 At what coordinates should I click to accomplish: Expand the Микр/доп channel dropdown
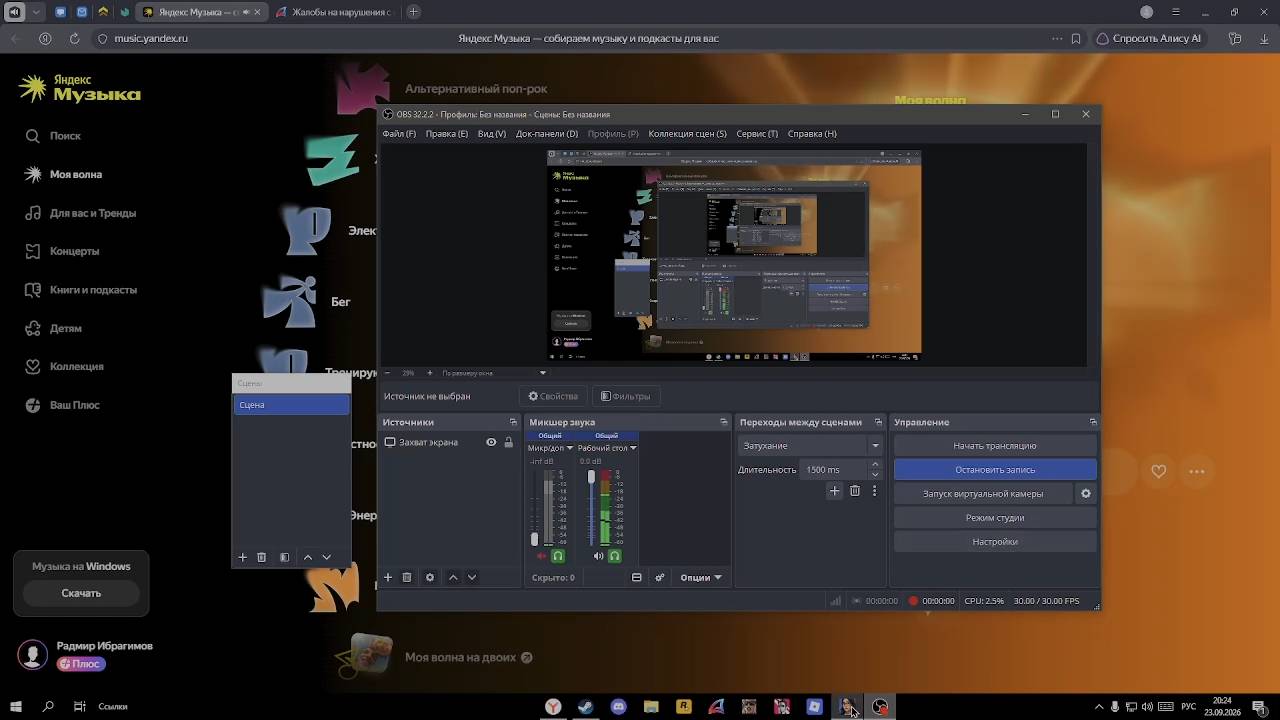tap(570, 448)
